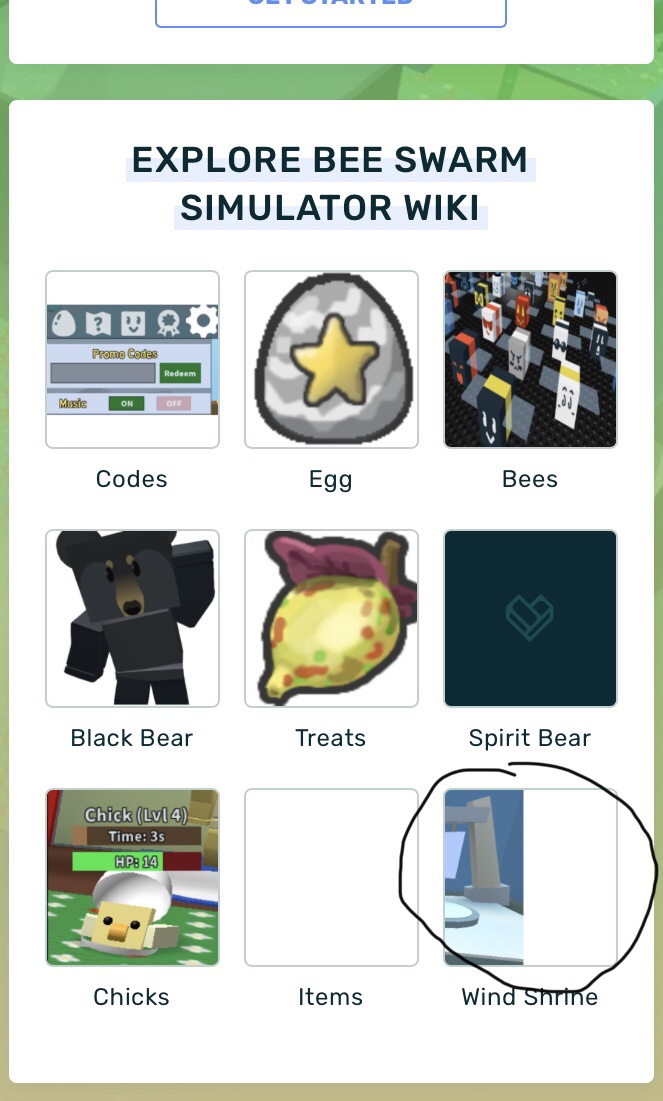Image resolution: width=663 pixels, height=1101 pixels.
Task: Follow the Treats text link
Action: click(331, 738)
